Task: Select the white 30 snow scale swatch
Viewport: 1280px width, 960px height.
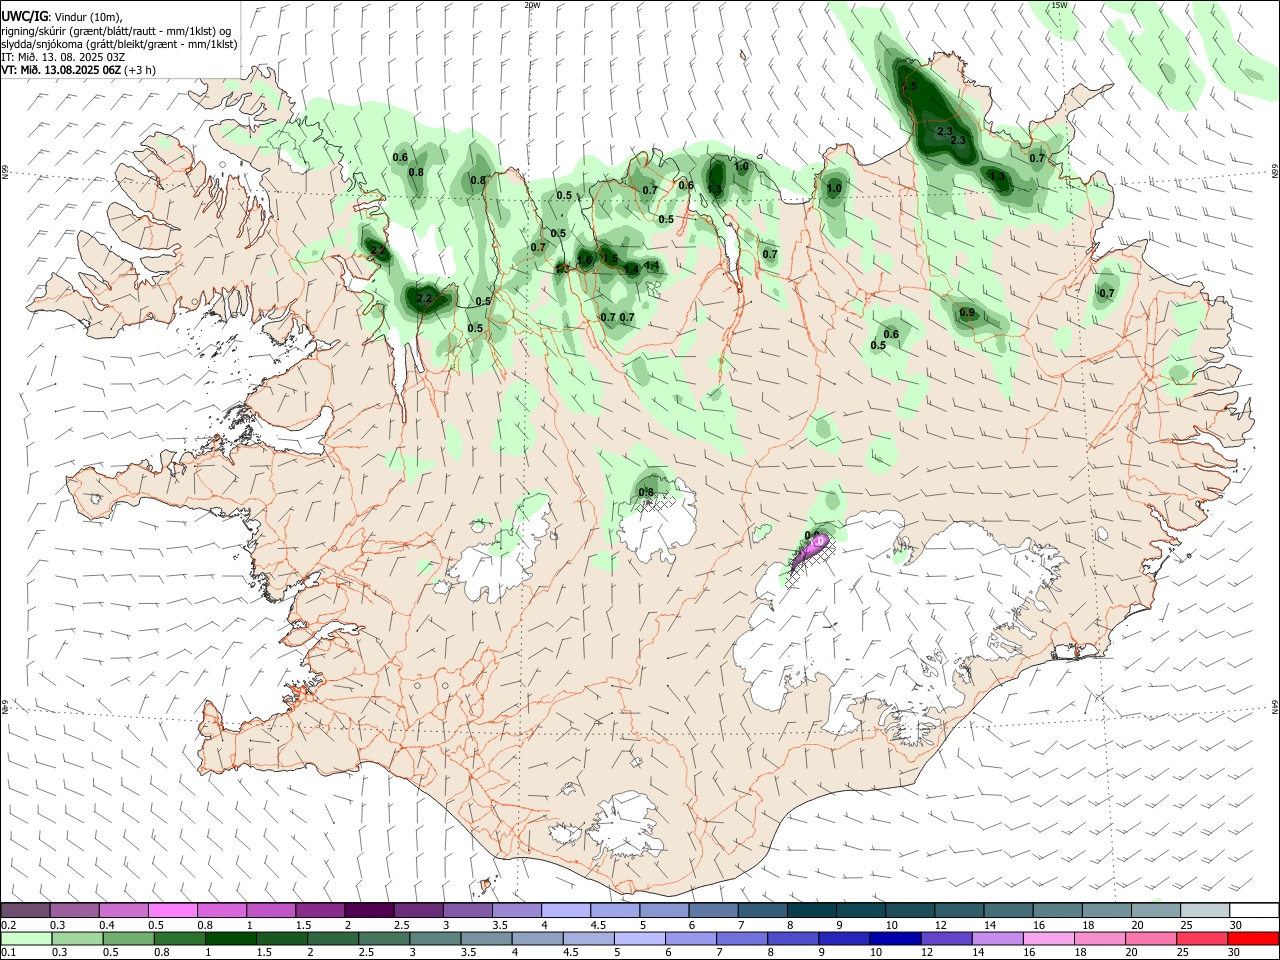Action: click(1254, 910)
